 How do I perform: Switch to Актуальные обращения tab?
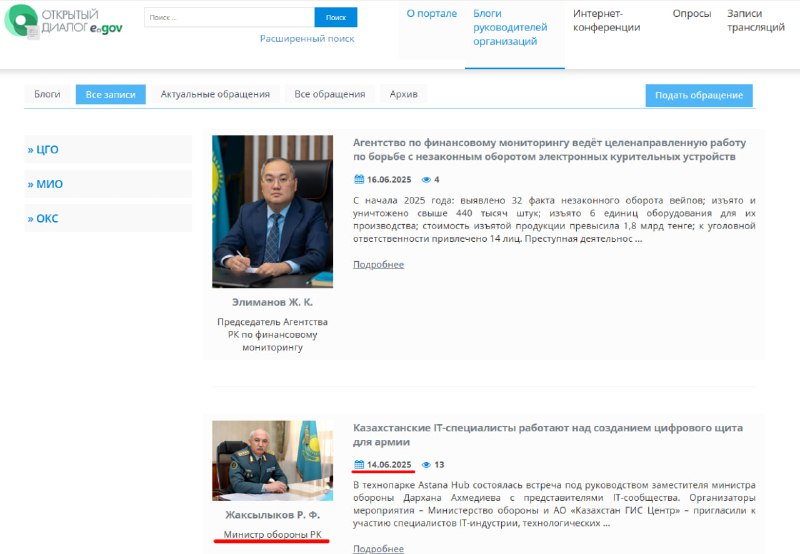215,94
